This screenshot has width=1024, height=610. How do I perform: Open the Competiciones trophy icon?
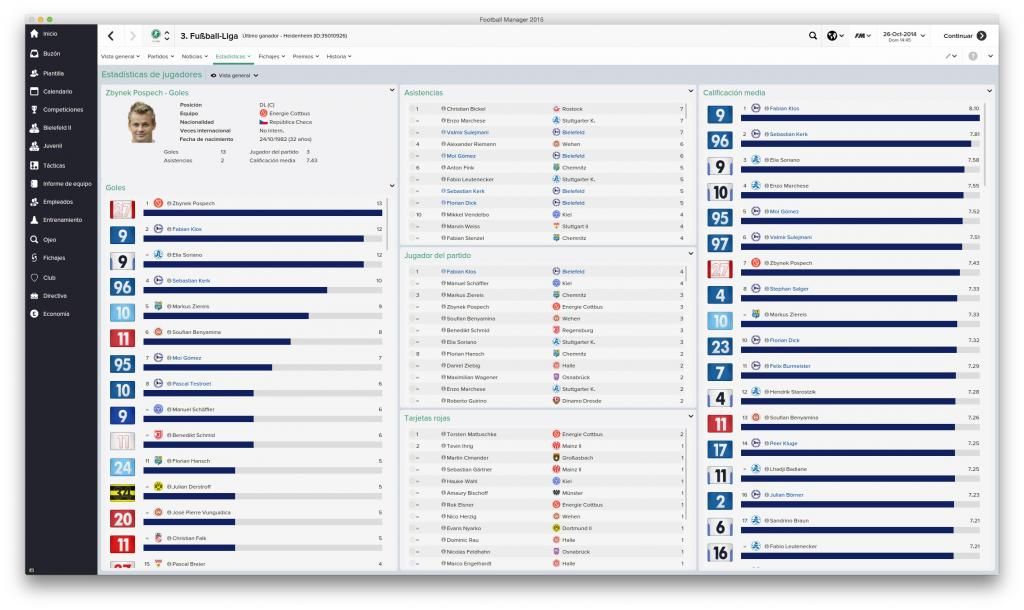point(34,110)
